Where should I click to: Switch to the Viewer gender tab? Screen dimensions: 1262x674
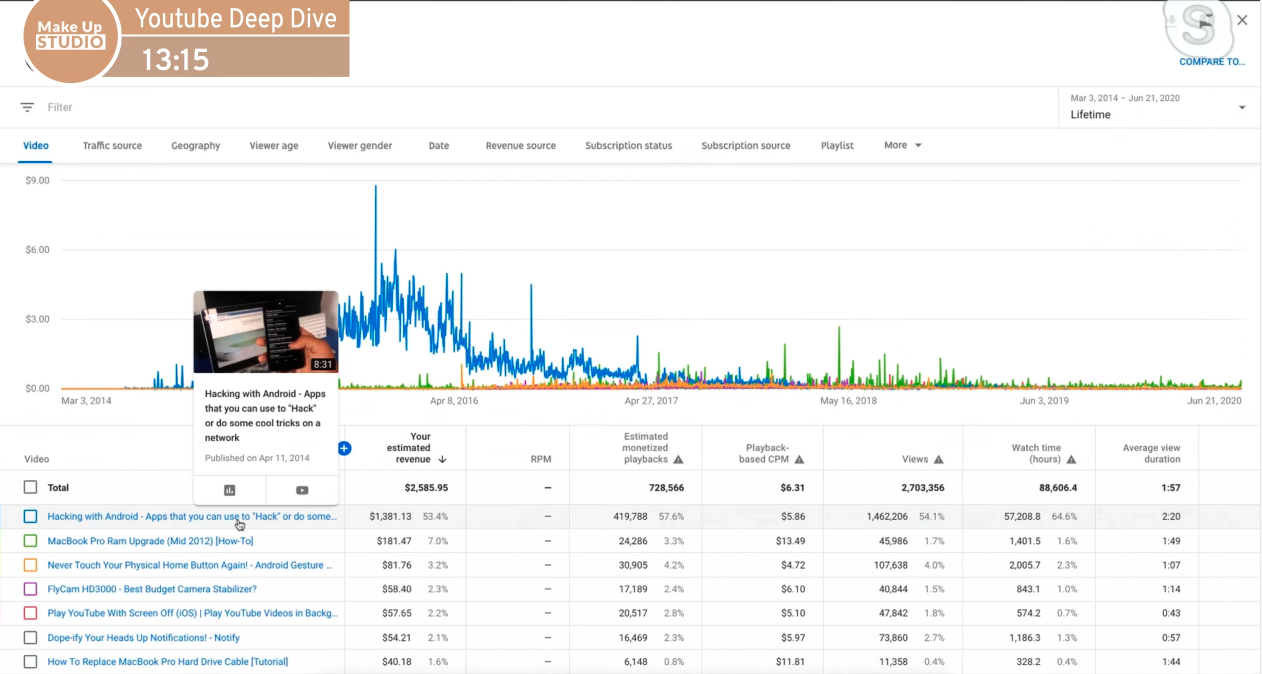pyautogui.click(x=360, y=145)
